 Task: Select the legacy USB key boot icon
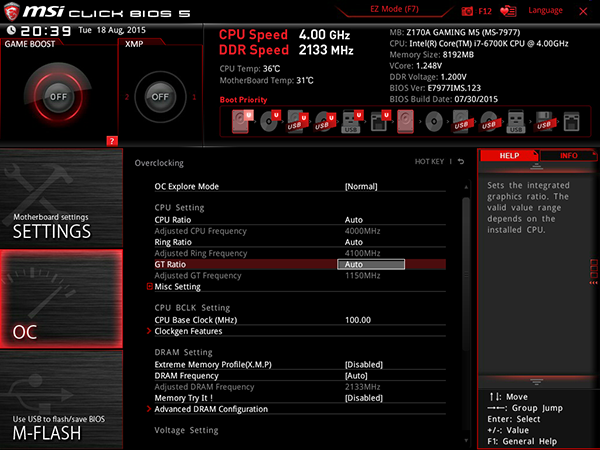(516, 122)
